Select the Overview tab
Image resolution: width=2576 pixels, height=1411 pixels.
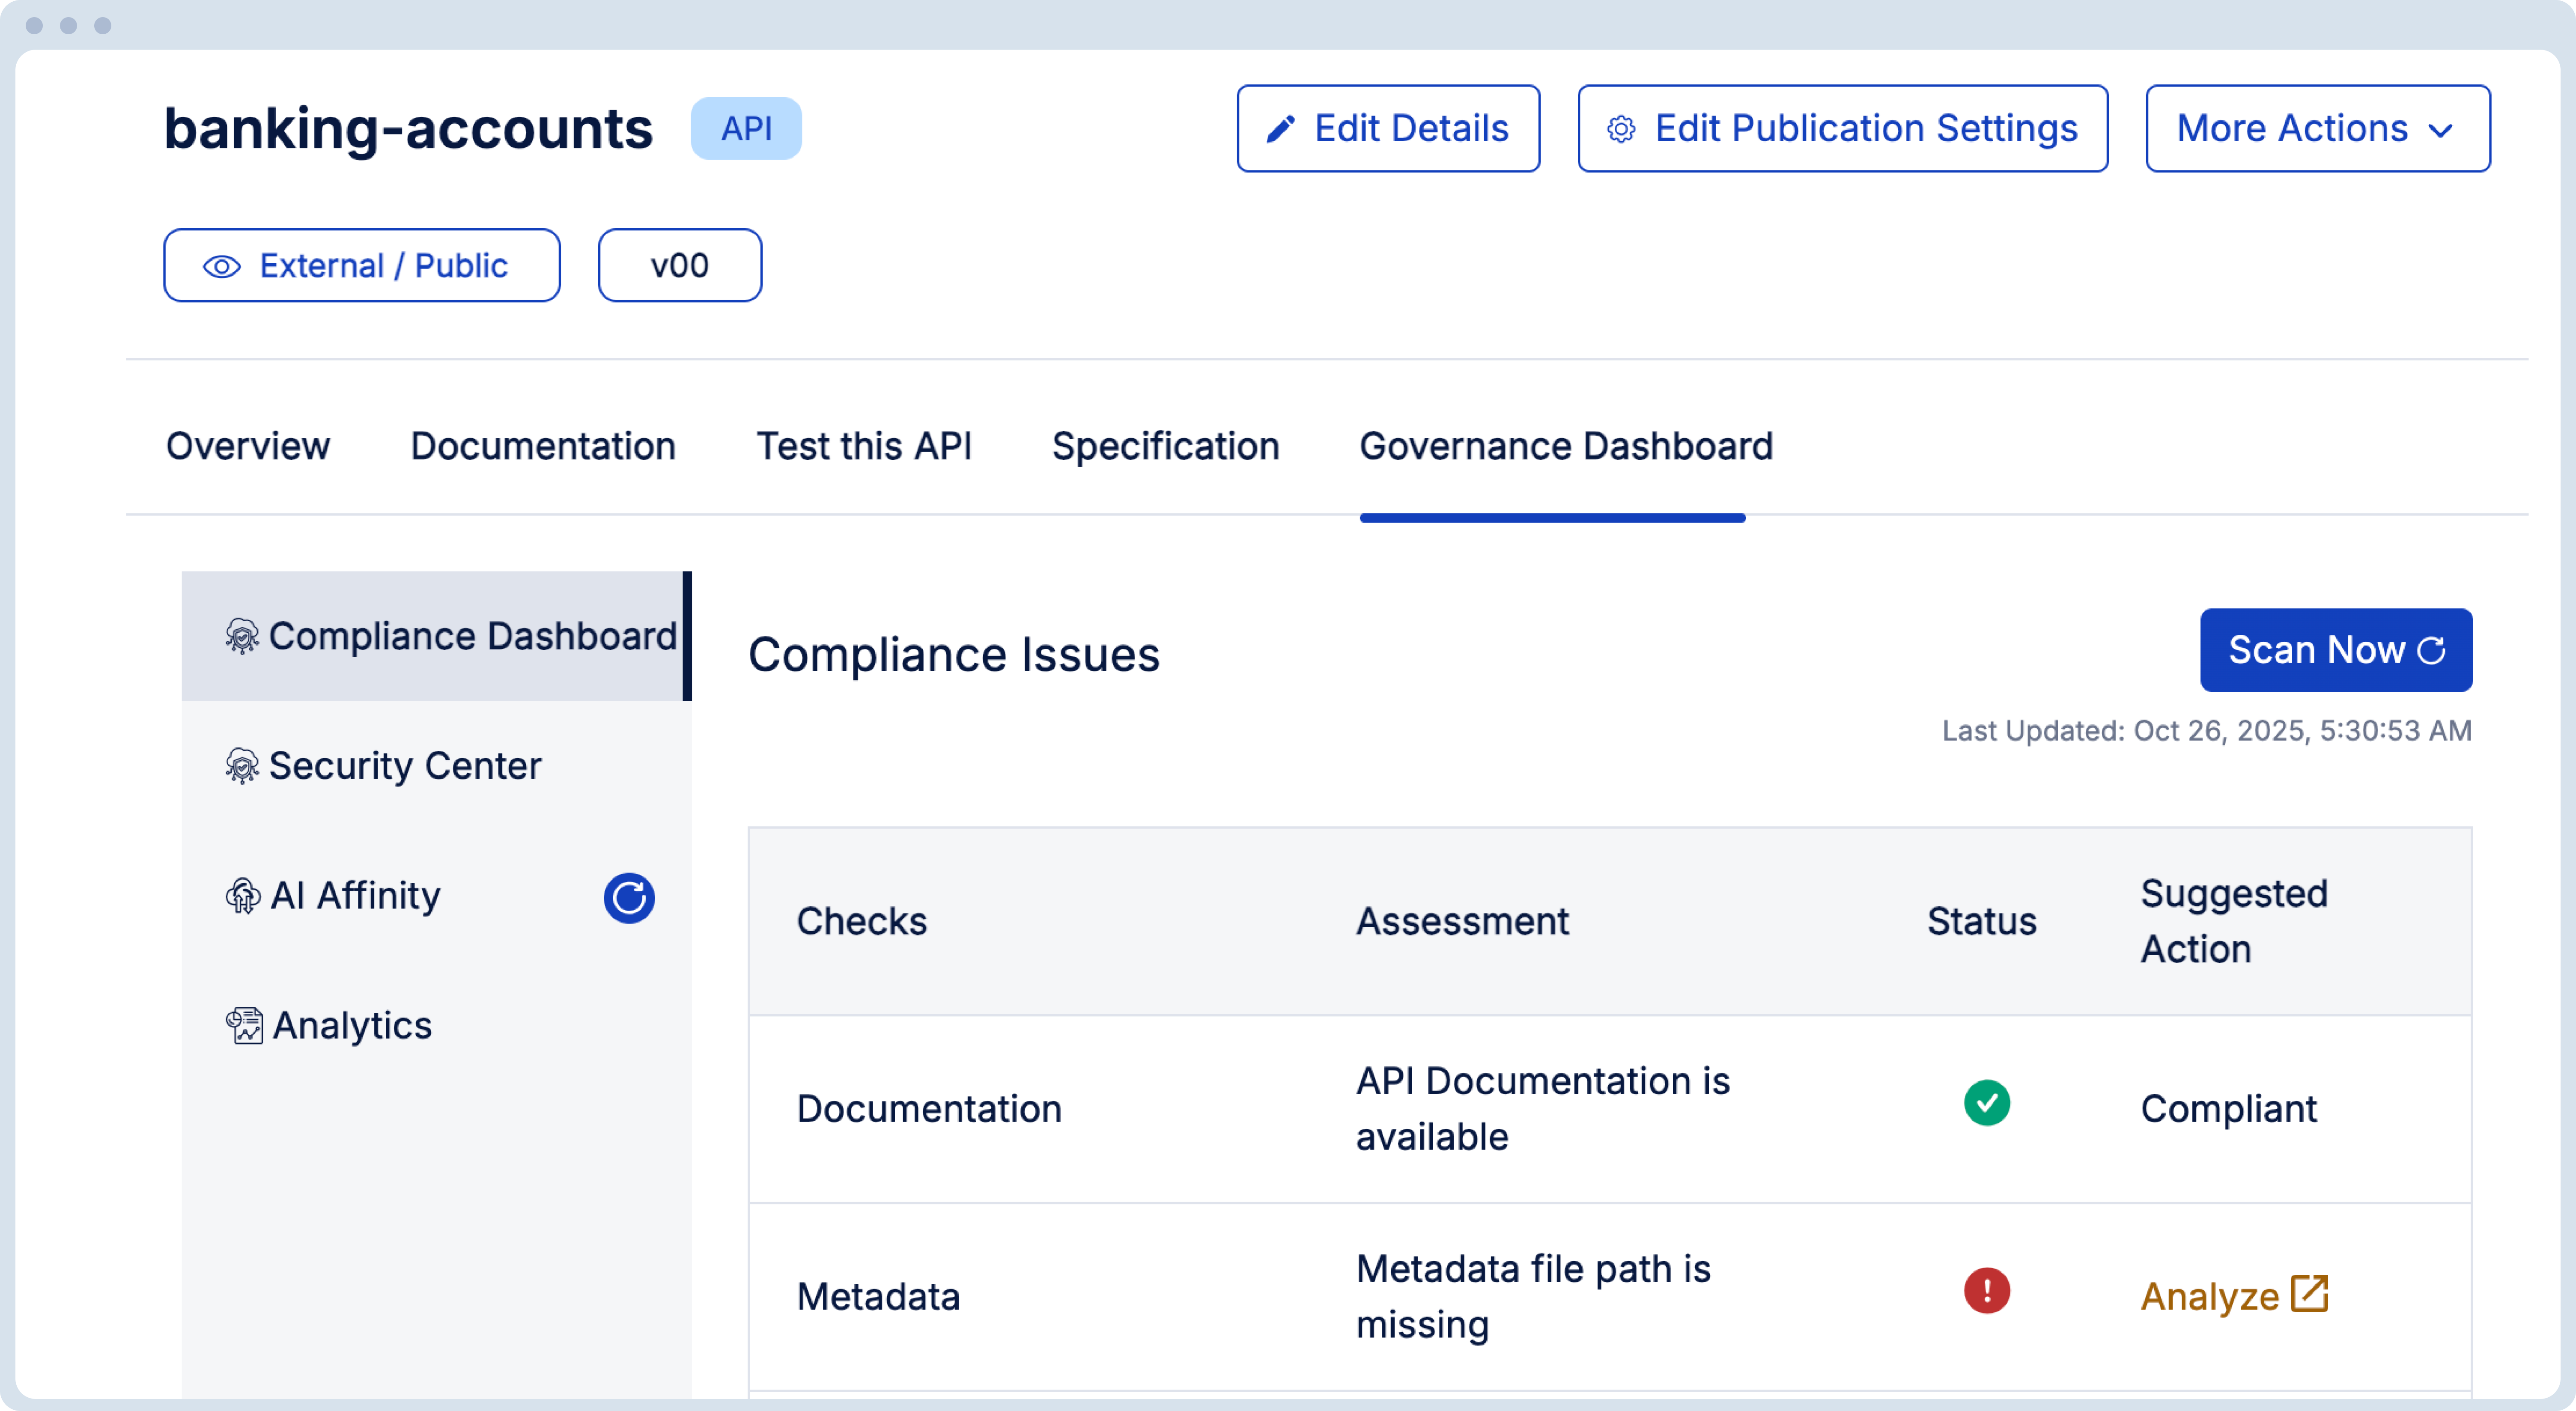[247, 446]
